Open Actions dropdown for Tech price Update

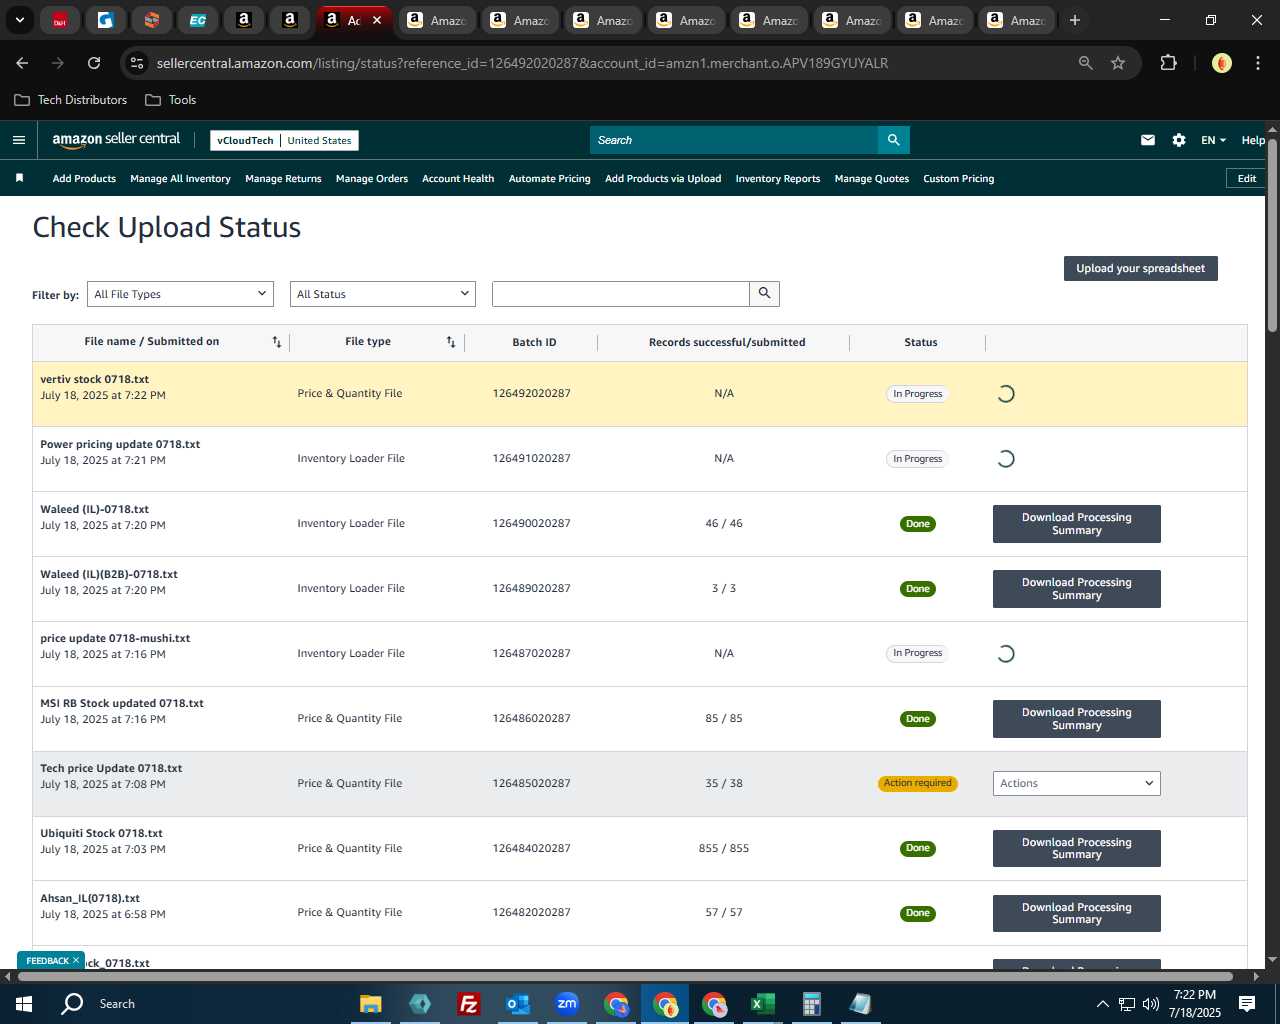pyautogui.click(x=1077, y=783)
